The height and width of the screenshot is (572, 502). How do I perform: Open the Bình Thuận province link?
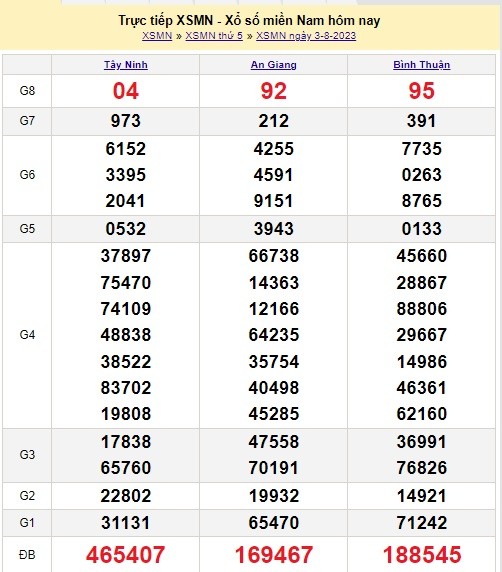click(x=422, y=65)
